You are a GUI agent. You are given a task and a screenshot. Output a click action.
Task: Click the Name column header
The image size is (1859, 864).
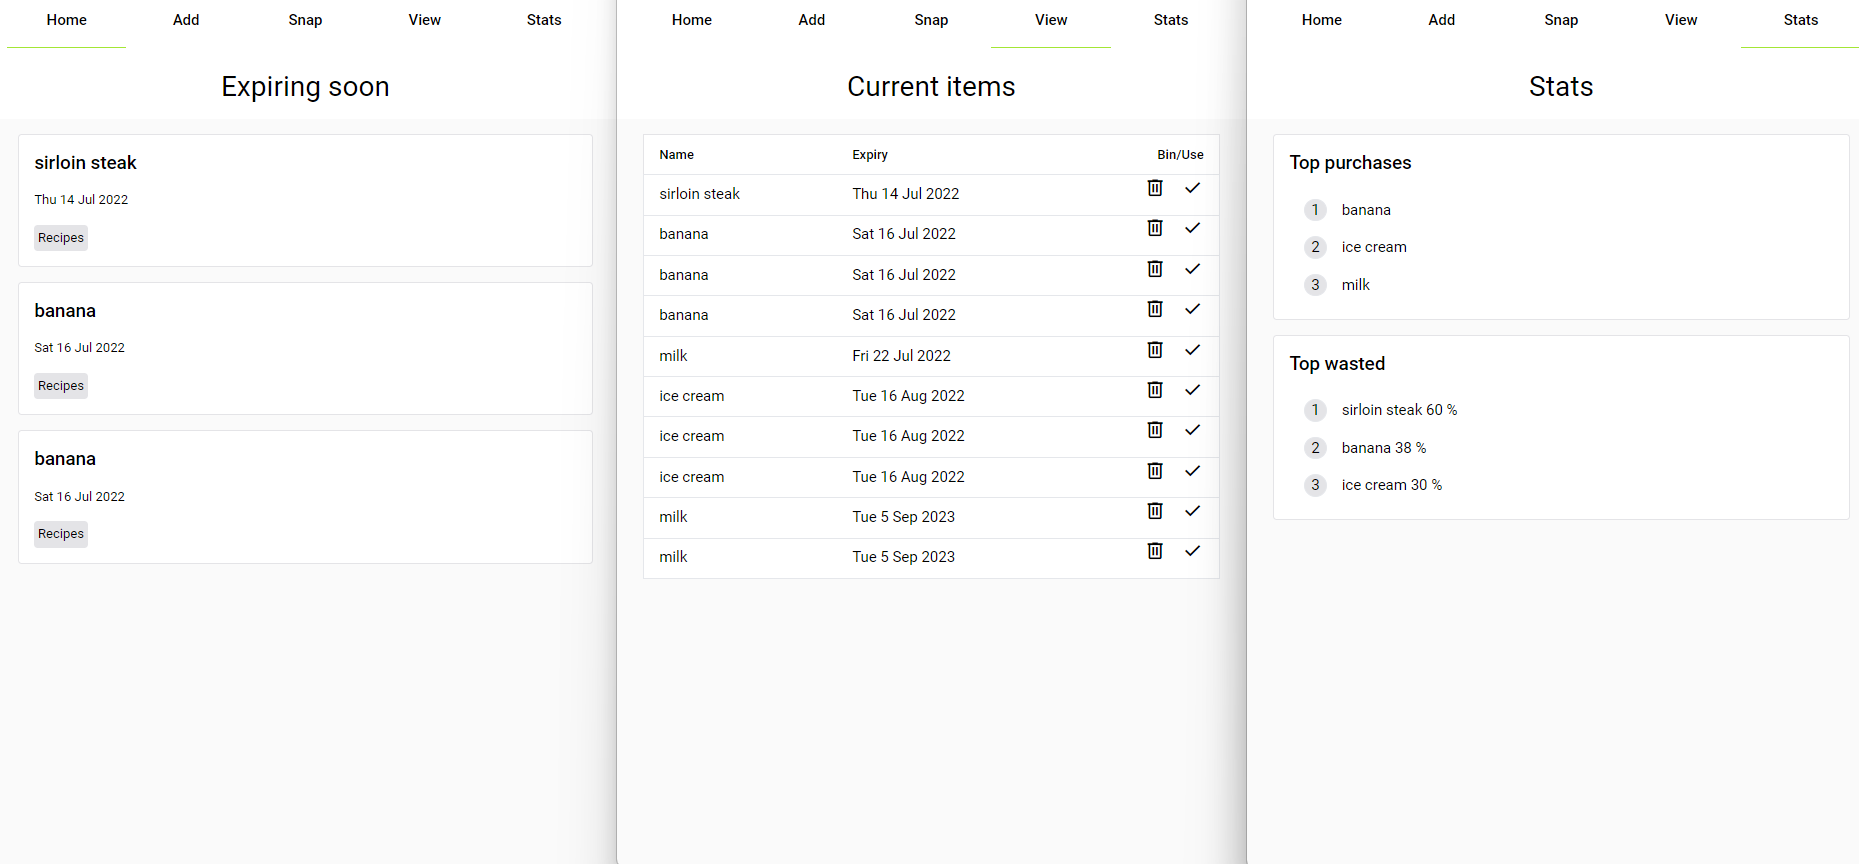tap(677, 155)
